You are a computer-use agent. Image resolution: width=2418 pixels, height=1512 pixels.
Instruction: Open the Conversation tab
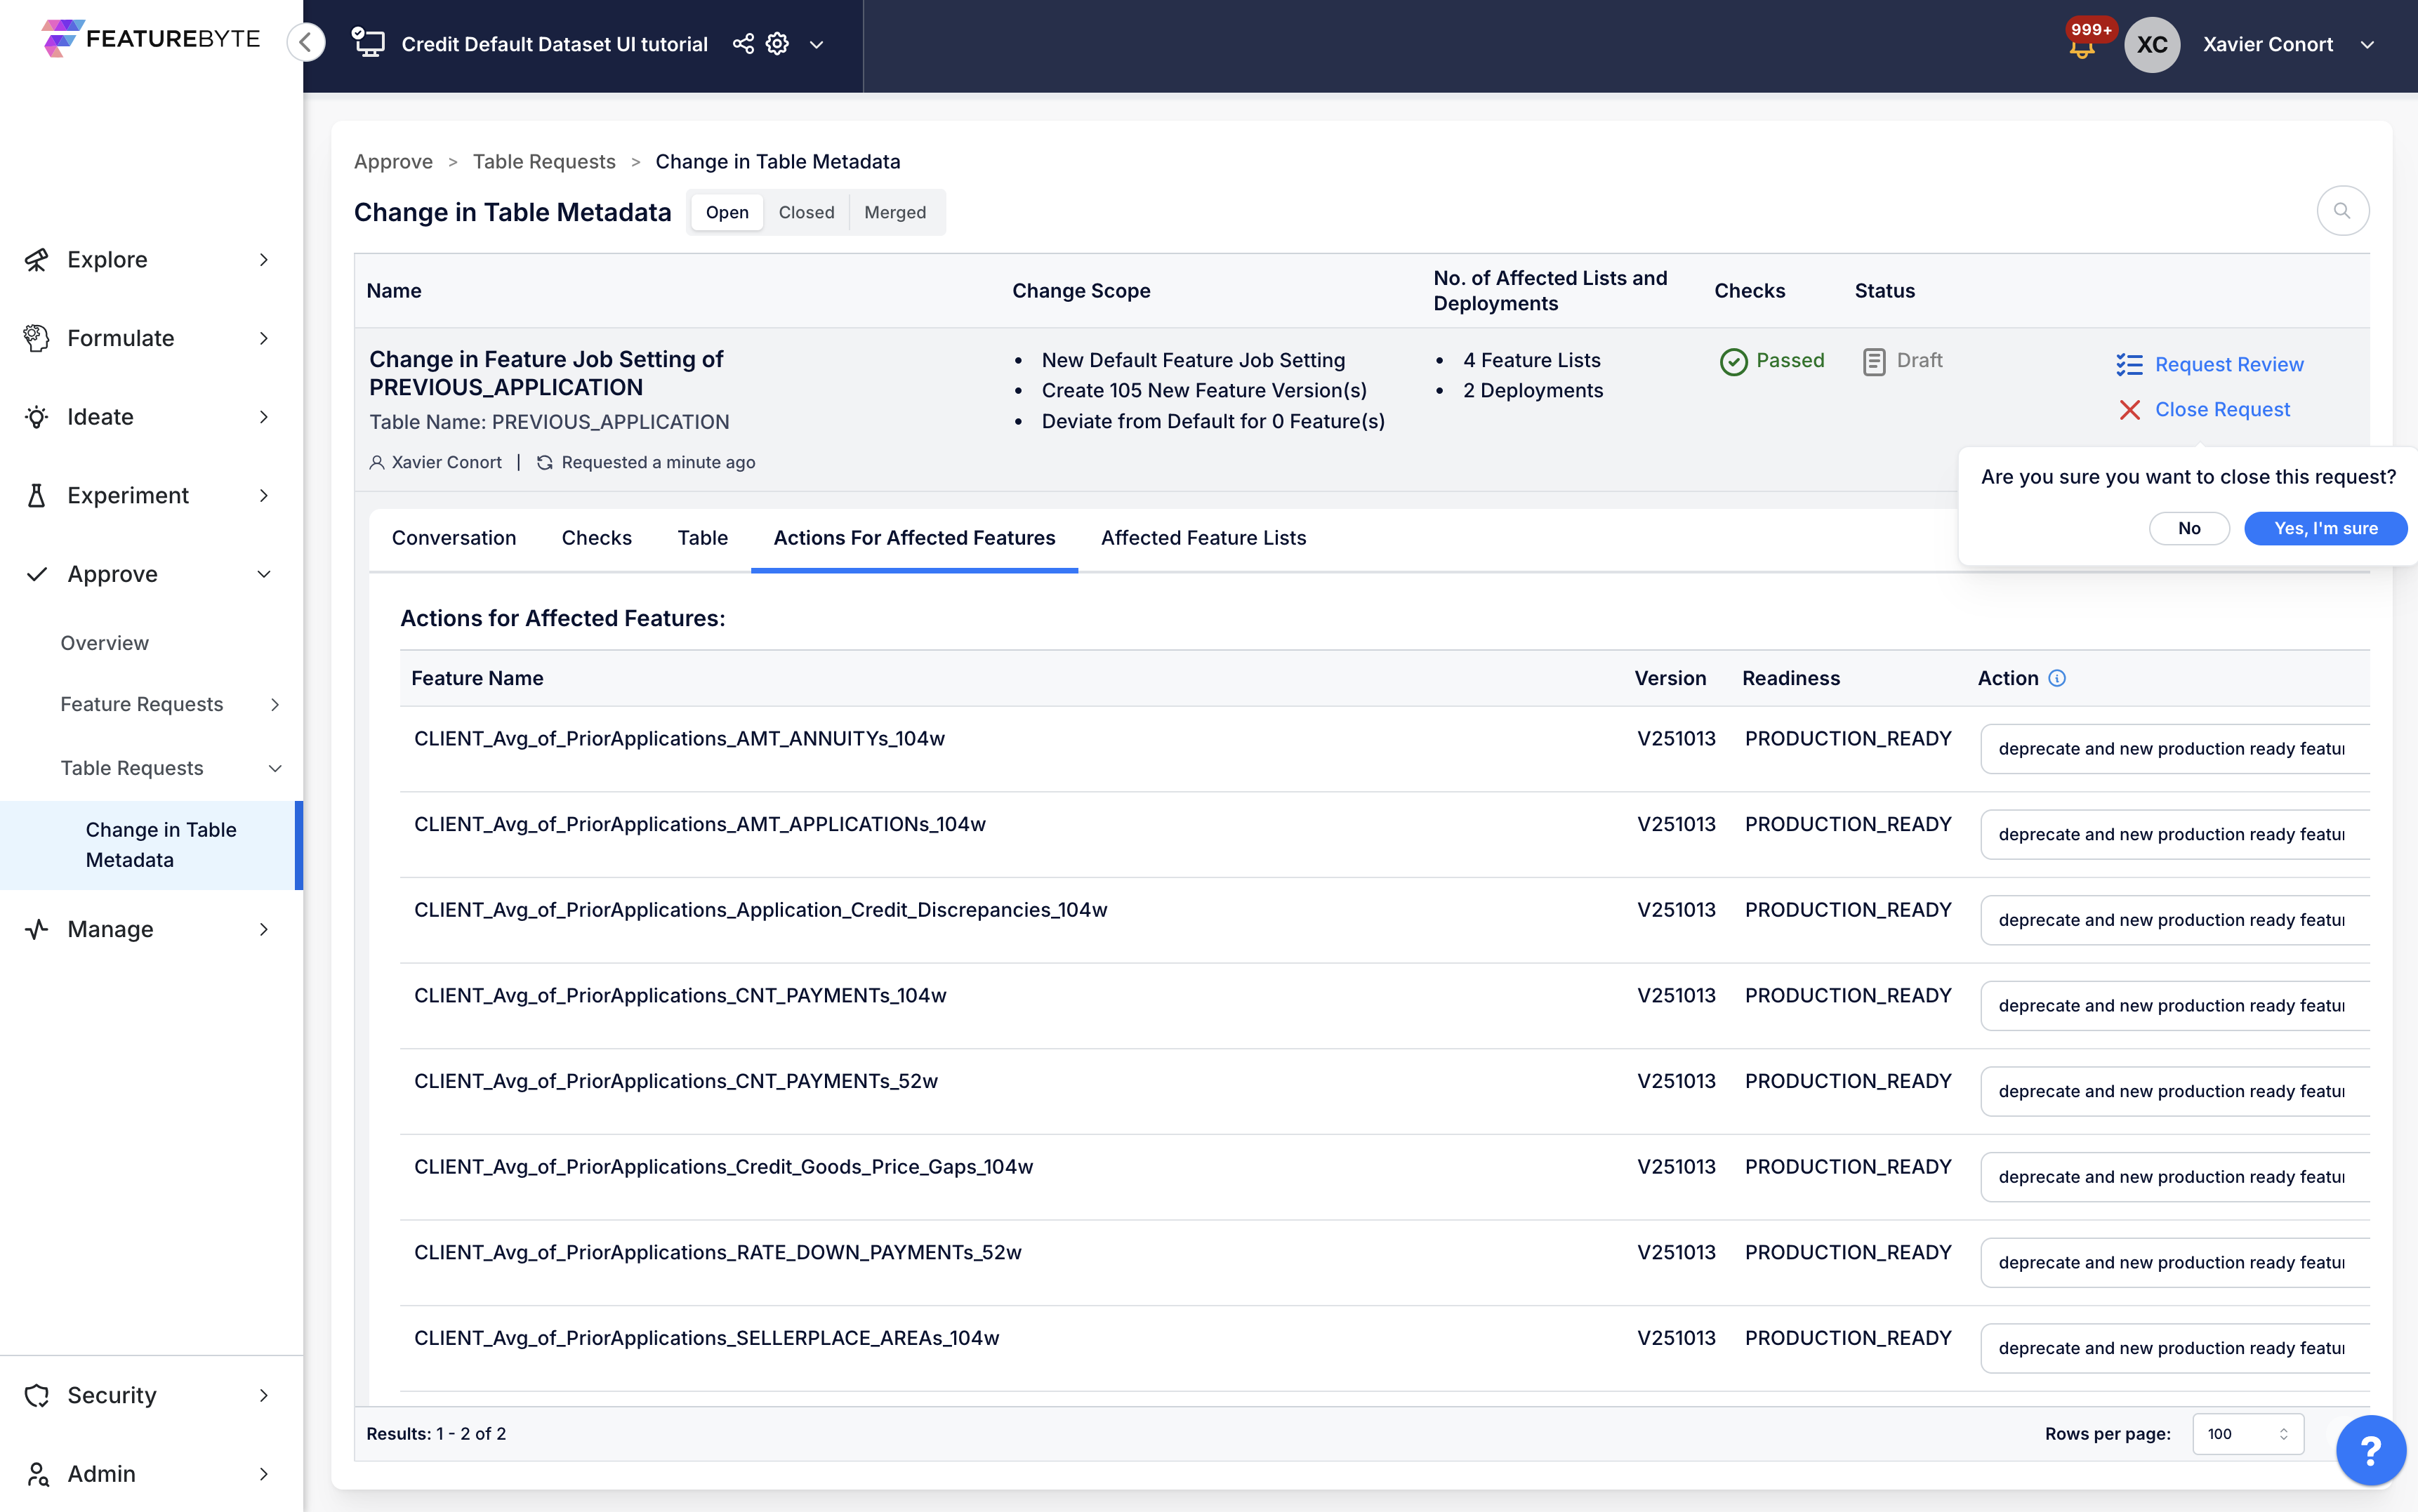[x=454, y=538]
